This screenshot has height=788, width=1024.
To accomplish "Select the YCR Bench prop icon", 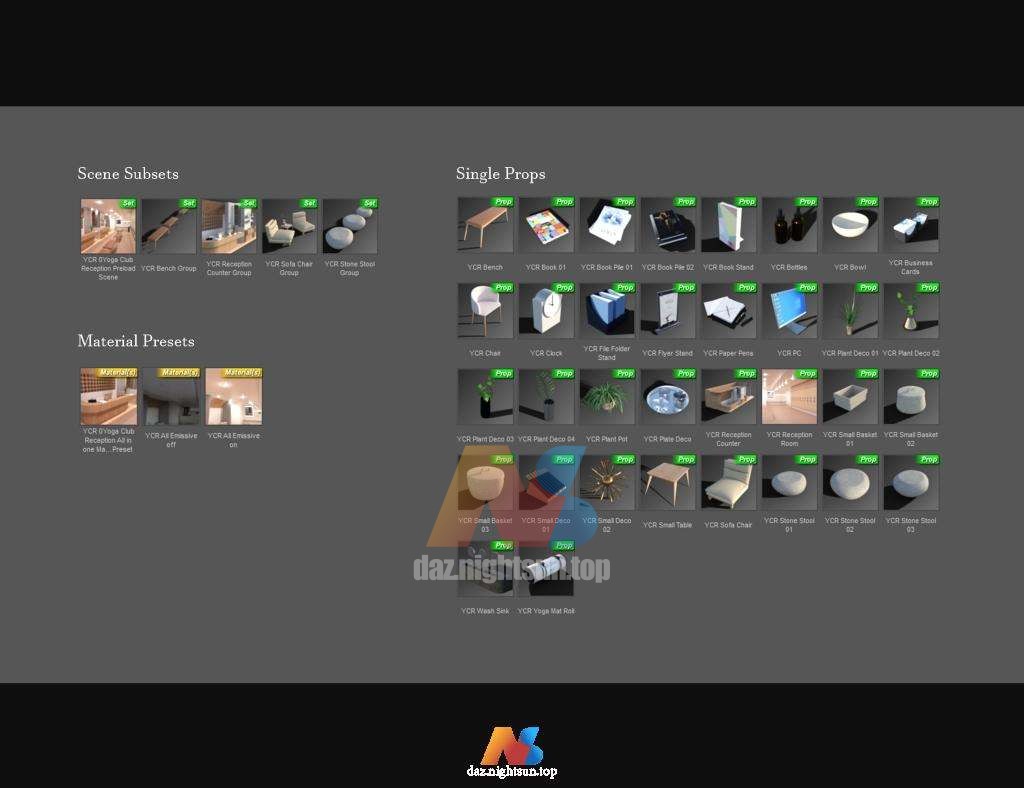I will [x=485, y=225].
